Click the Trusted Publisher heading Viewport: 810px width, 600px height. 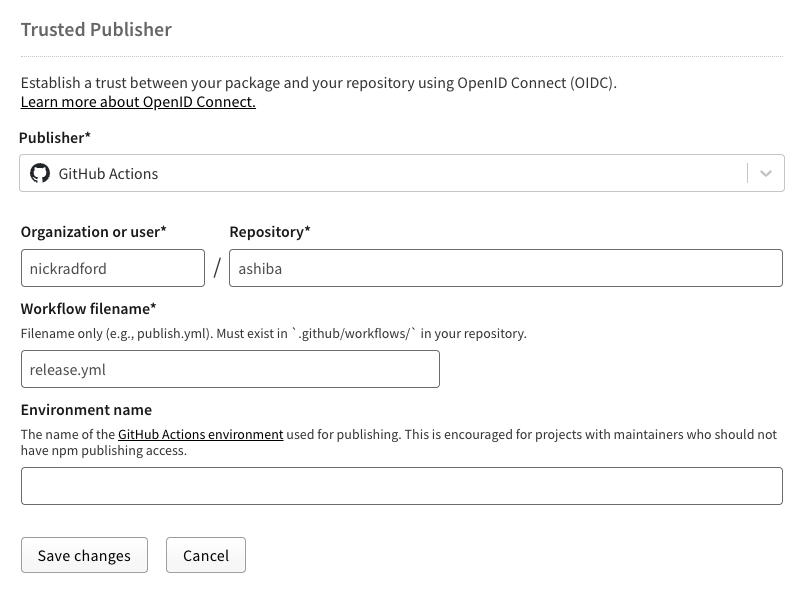coord(95,29)
